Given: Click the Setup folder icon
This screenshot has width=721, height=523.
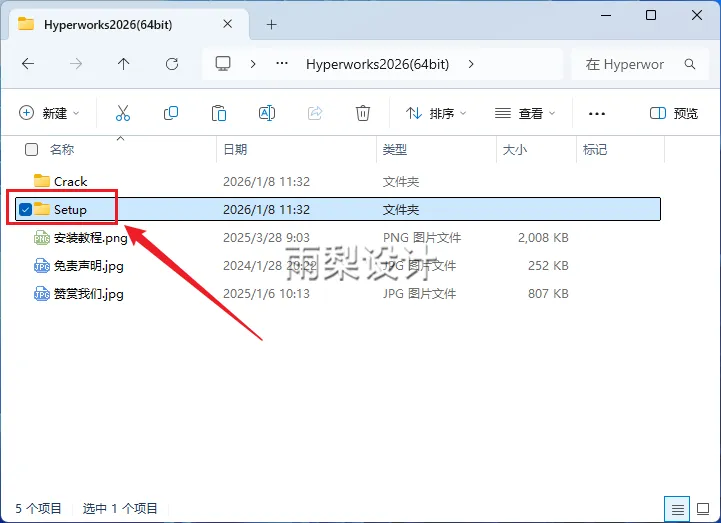Looking at the screenshot, I should (42, 209).
